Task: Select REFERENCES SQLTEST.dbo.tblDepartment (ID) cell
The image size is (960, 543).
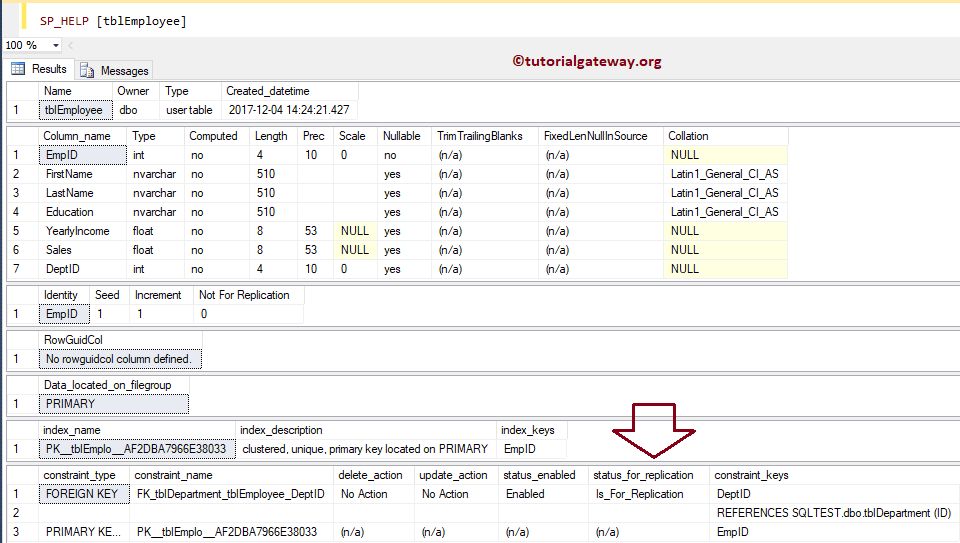Action: [834, 513]
